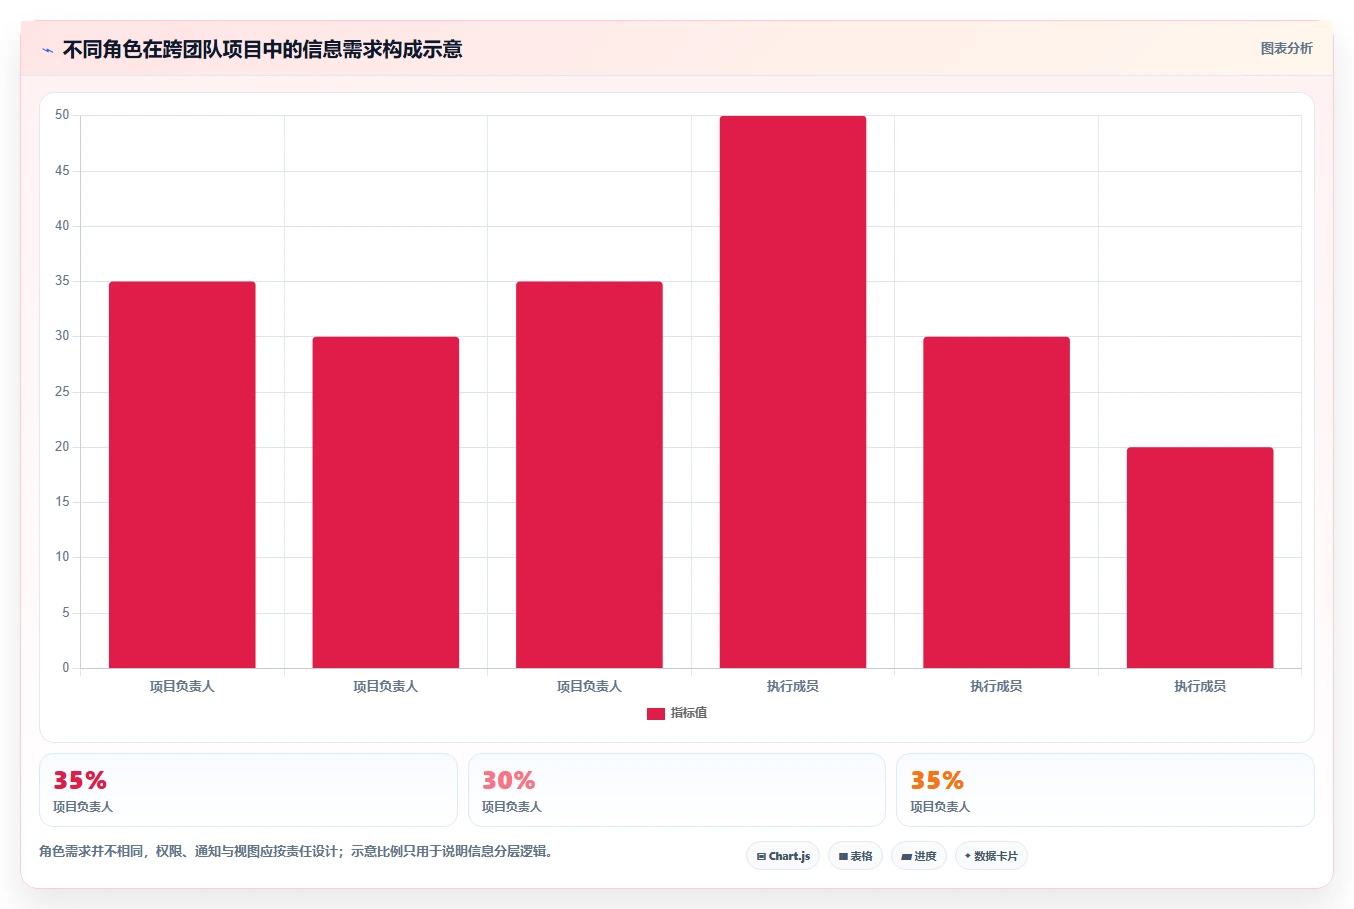This screenshot has height=909, width=1354.
Task: Click y-axis tick label 10
Action: tap(63, 557)
